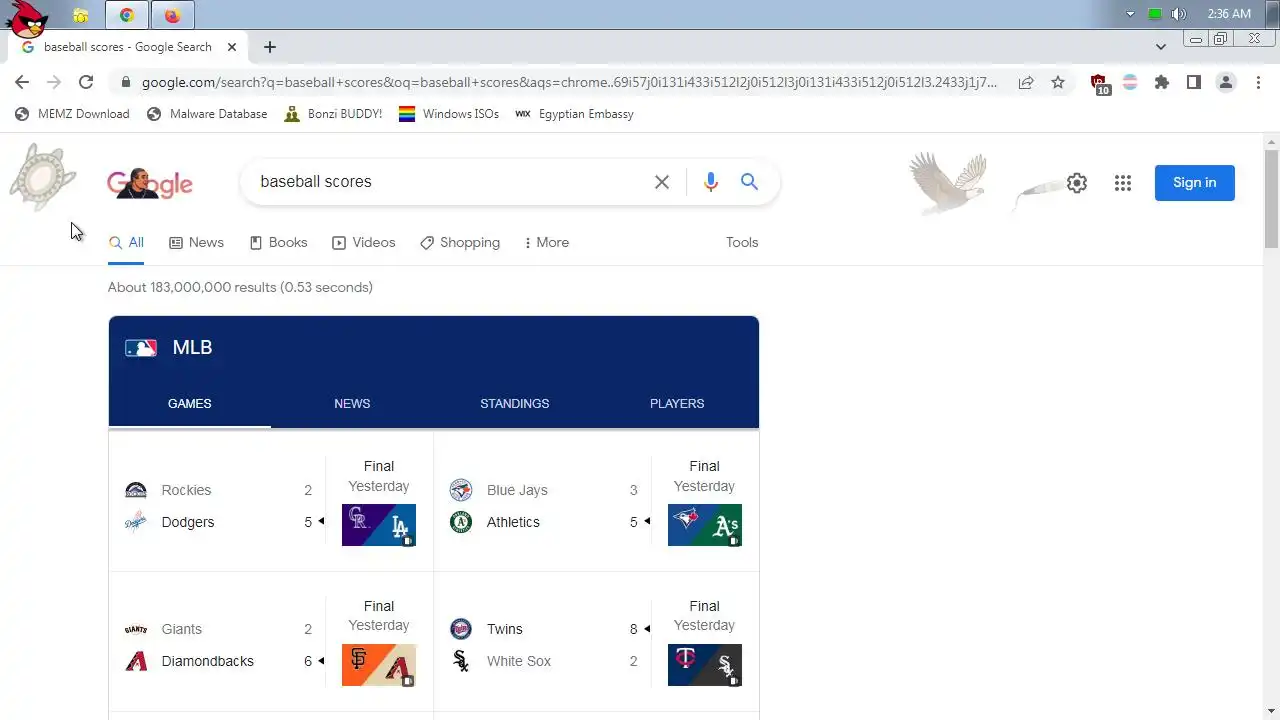1280x720 pixels.
Task: Click the Twins team name
Action: click(x=505, y=629)
